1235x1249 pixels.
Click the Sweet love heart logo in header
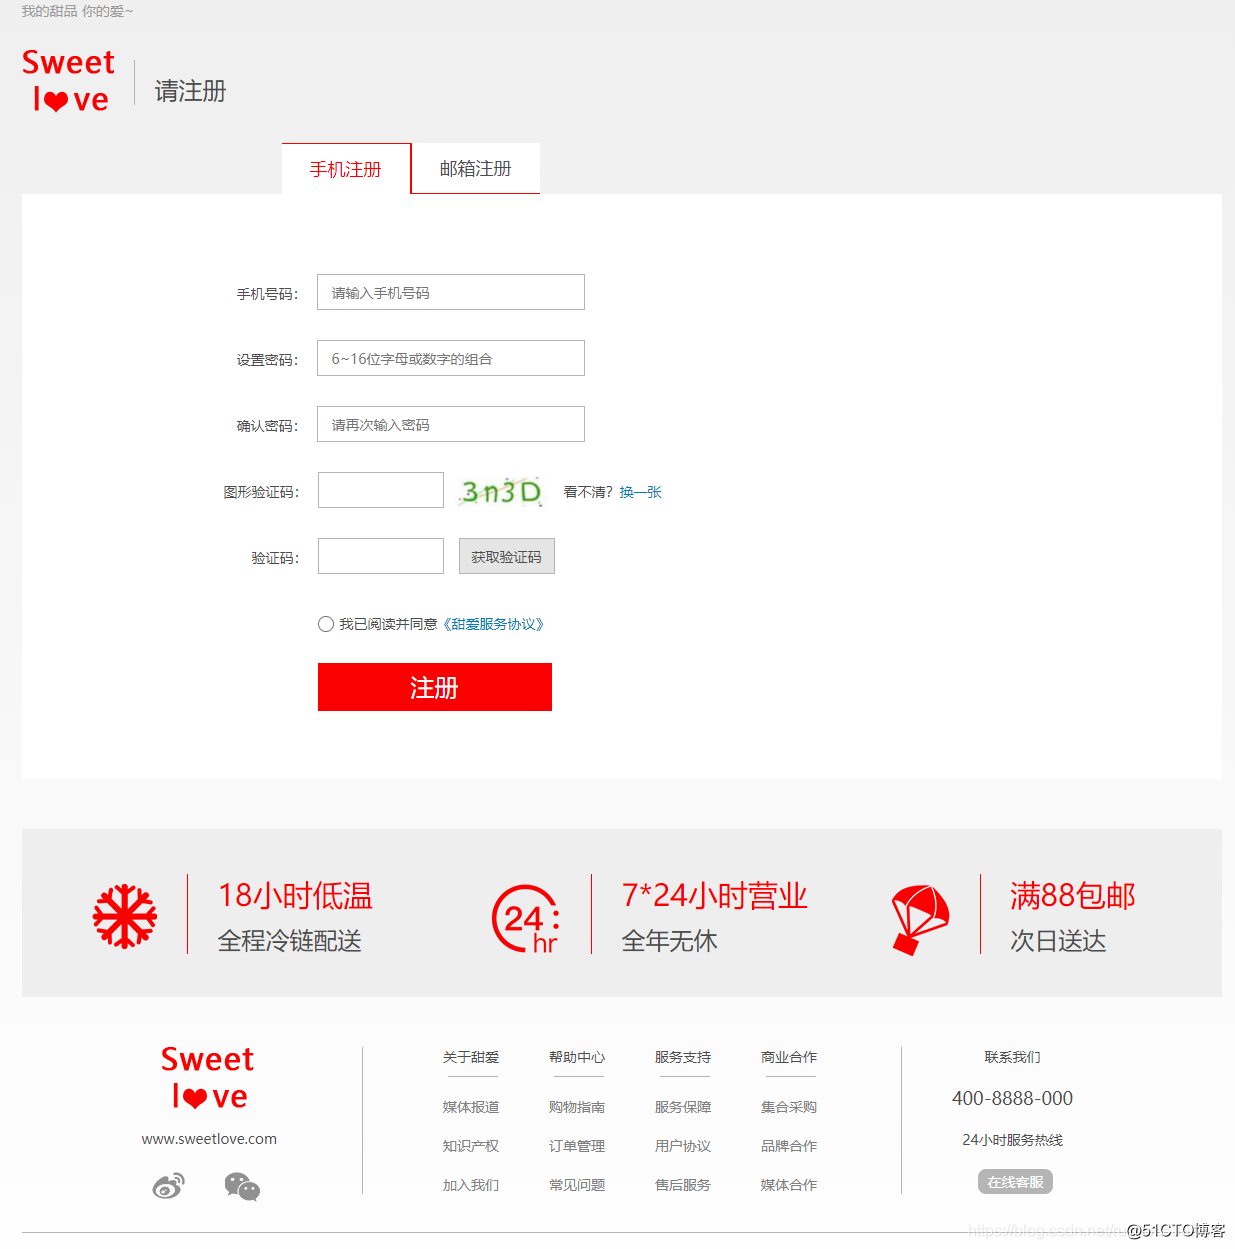point(67,80)
